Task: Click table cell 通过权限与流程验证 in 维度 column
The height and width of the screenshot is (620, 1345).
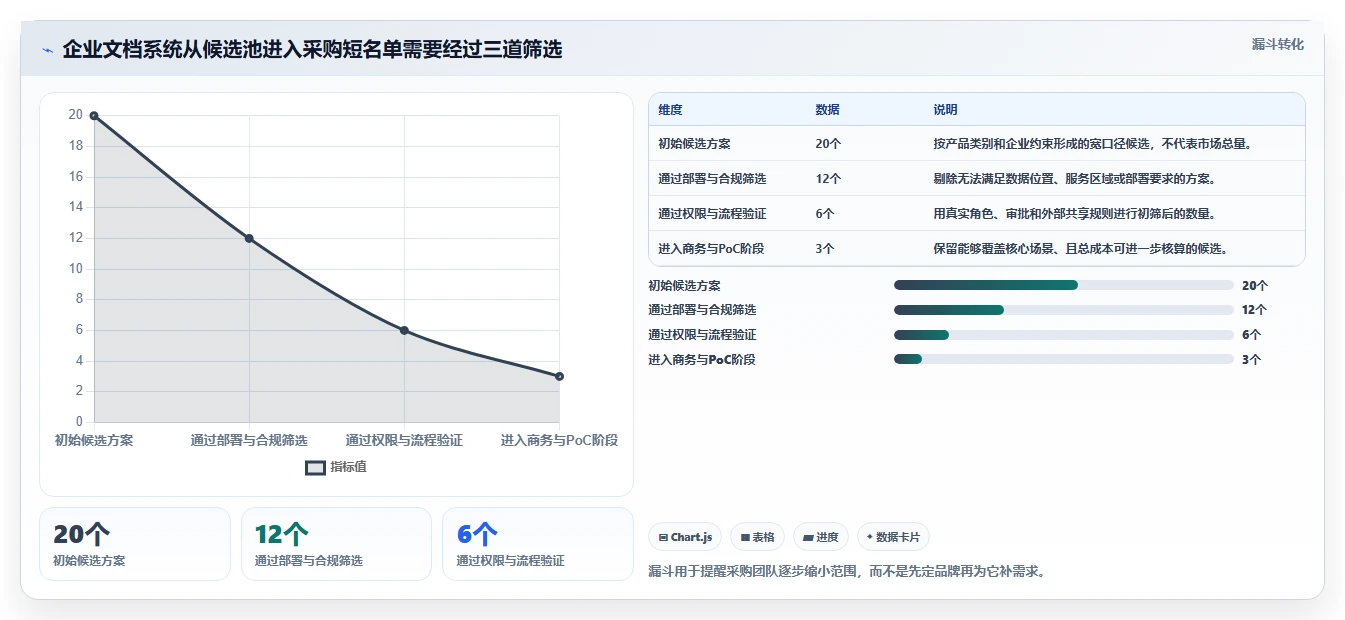Action: point(712,214)
